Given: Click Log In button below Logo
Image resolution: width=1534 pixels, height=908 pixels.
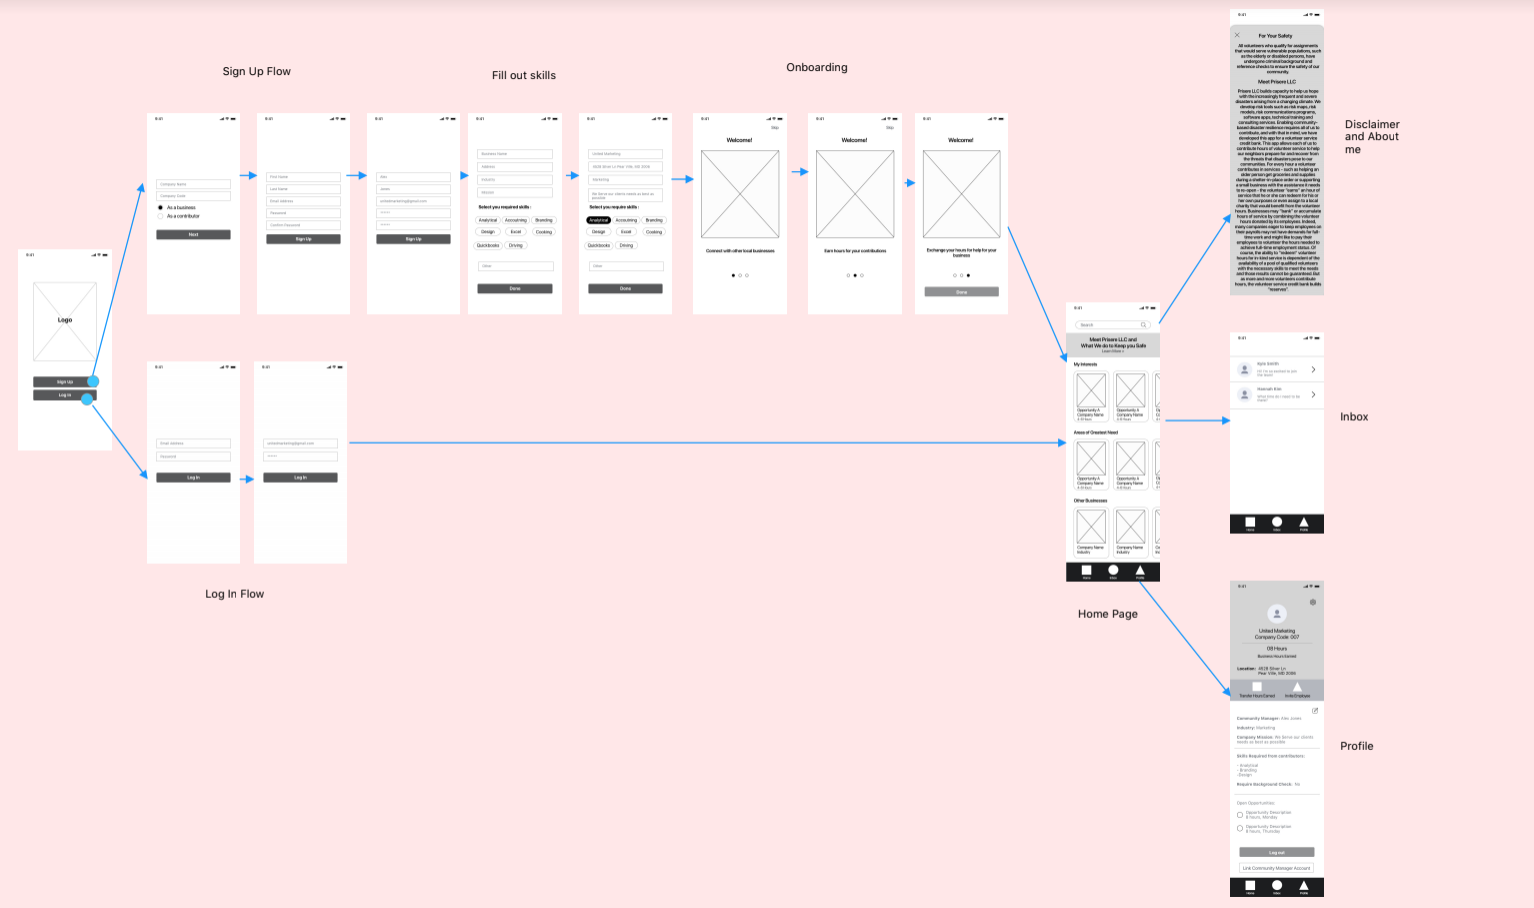Looking at the screenshot, I should click(x=65, y=395).
